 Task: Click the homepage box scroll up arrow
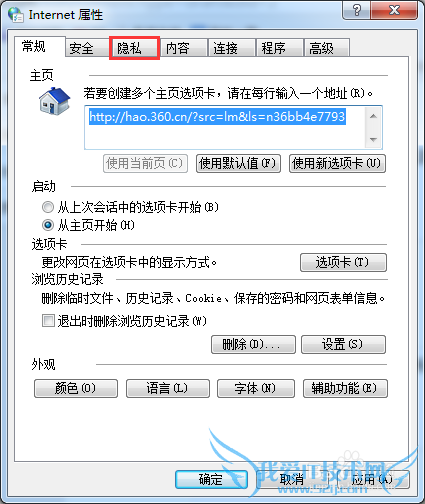click(x=373, y=116)
